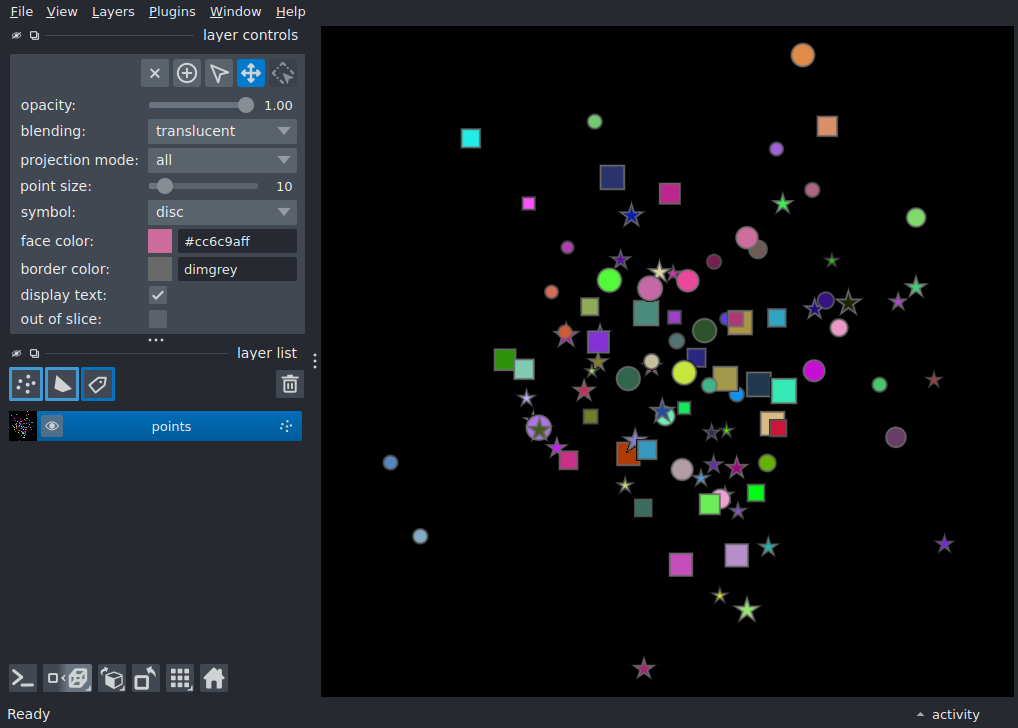Select the points layer thumbnail
Viewport: 1018px width, 728px height.
coord(23,426)
